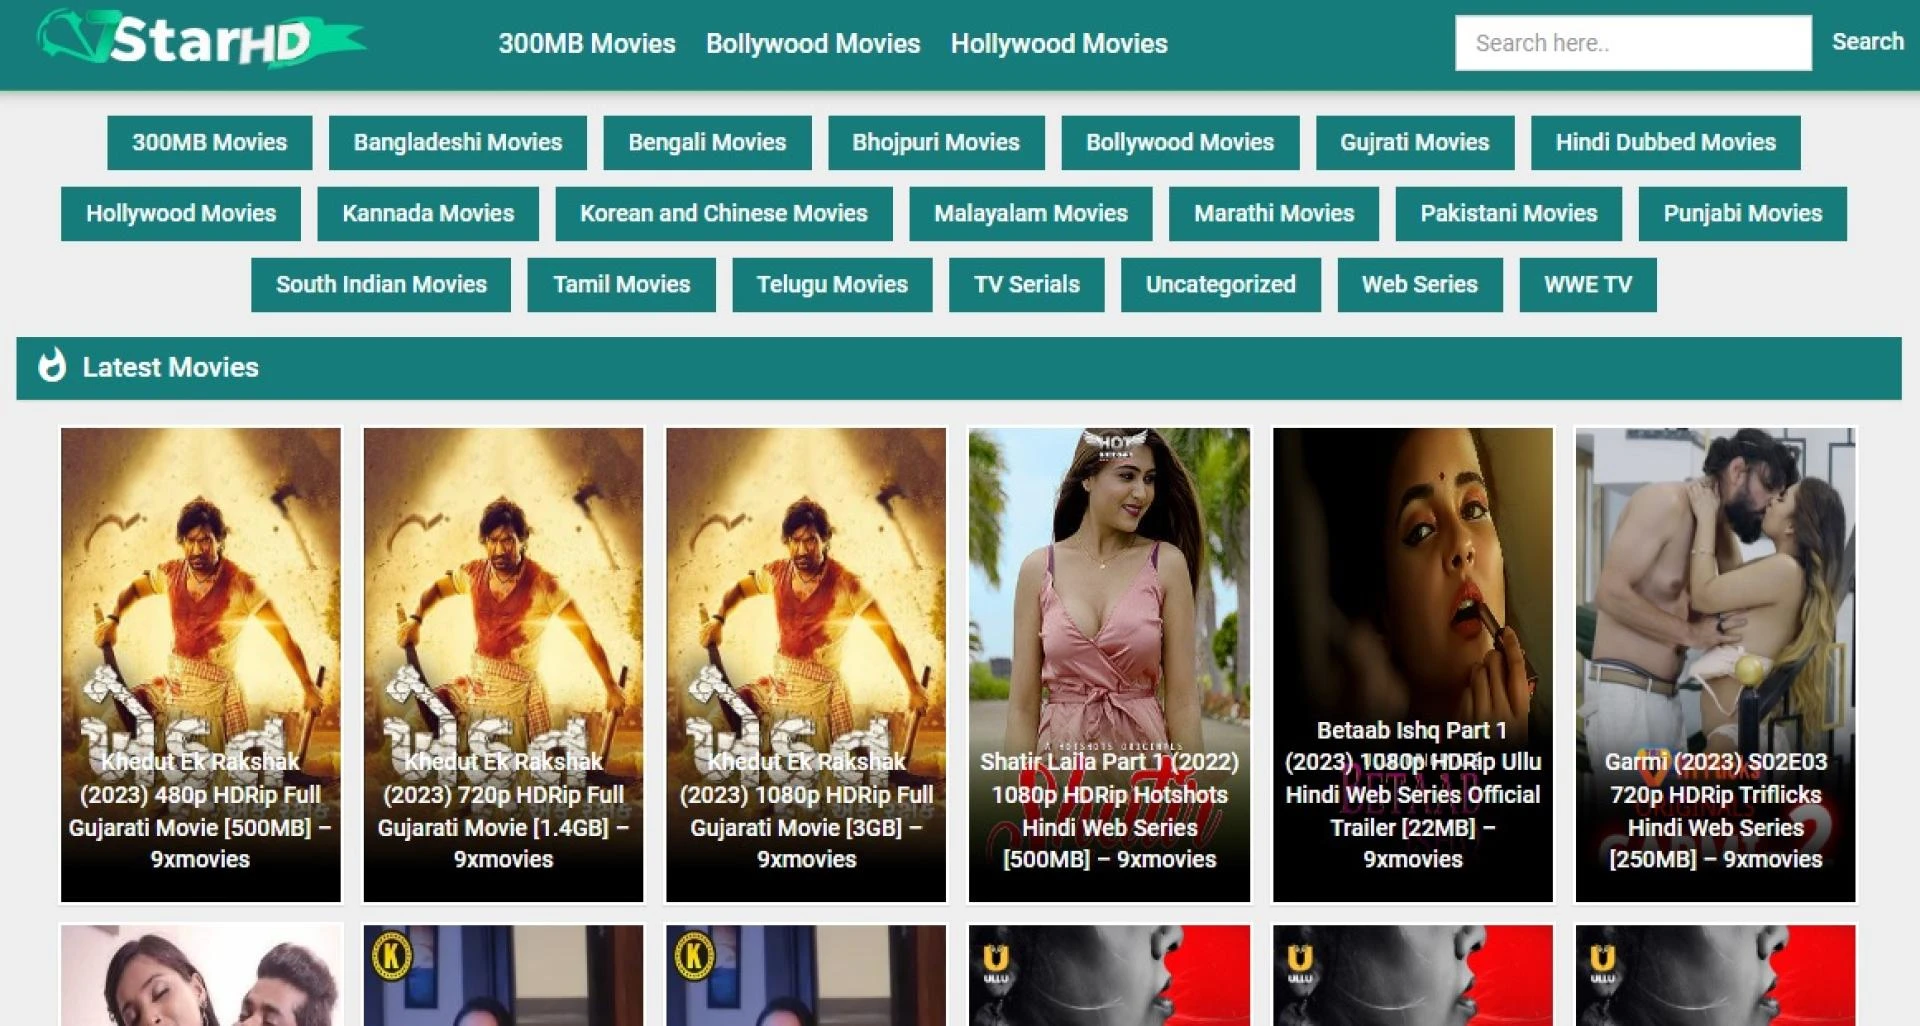Viewport: 1920px width, 1026px height.
Task: Open the Bangladeshi Movies category
Action: click(457, 142)
